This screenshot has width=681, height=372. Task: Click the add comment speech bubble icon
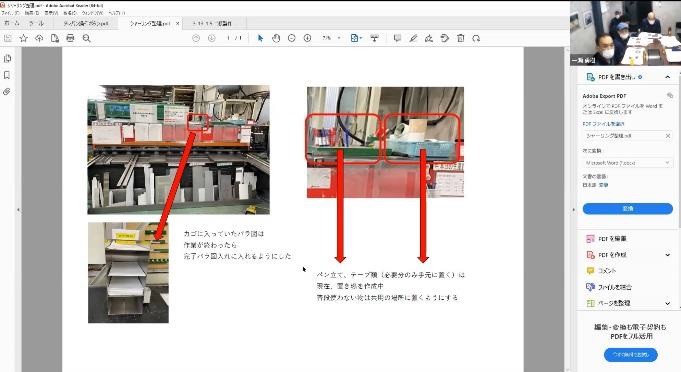pyautogui.click(x=397, y=38)
